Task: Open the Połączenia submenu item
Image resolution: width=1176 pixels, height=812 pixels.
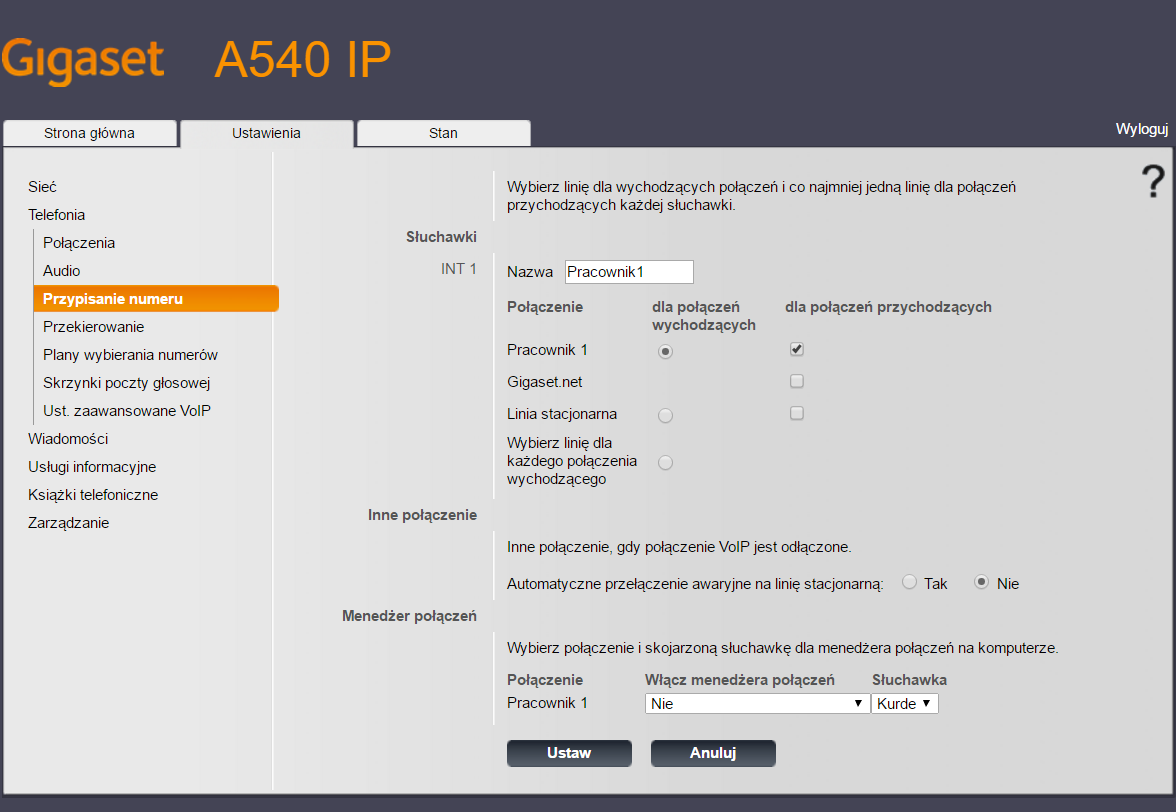Action: 79,243
